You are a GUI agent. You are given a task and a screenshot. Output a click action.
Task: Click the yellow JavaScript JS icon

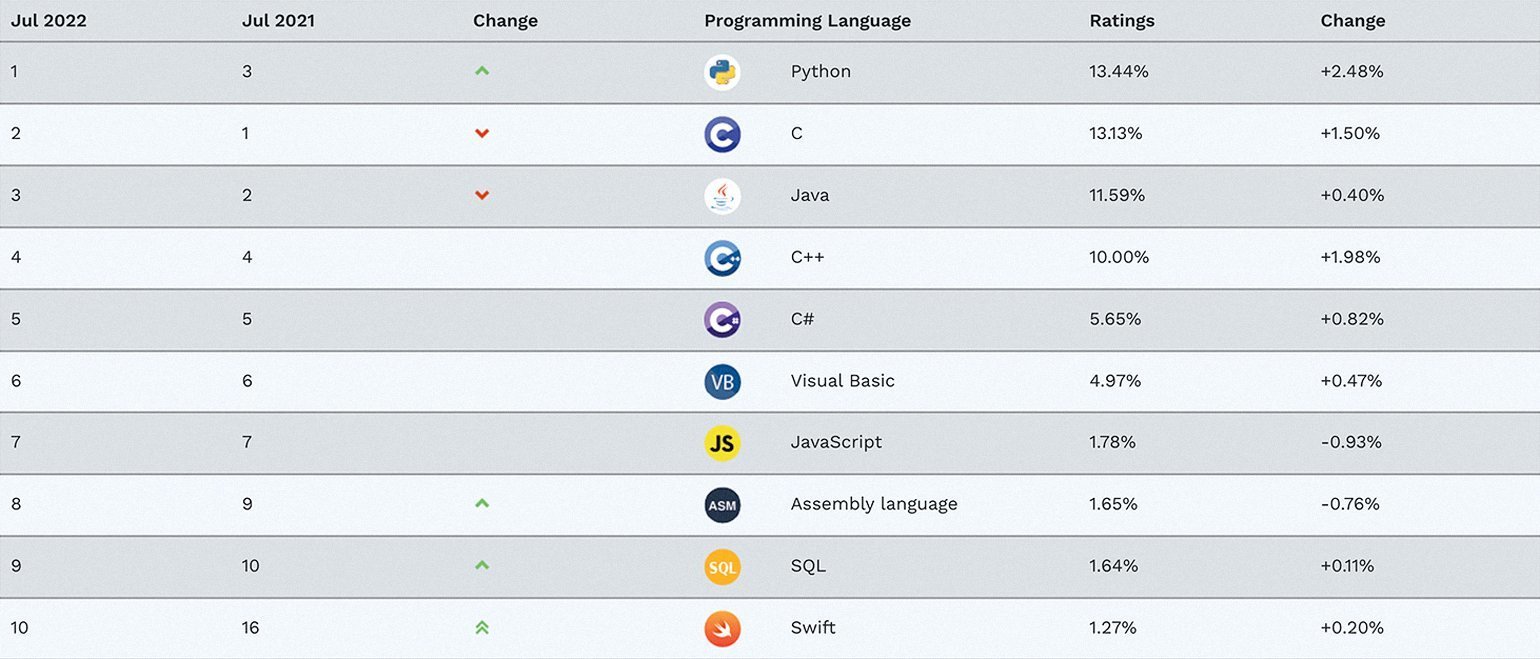(x=722, y=443)
